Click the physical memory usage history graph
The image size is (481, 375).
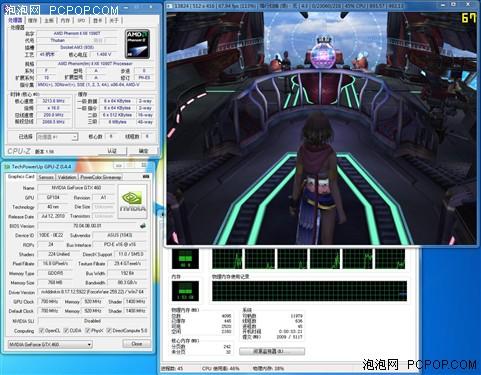[309, 291]
